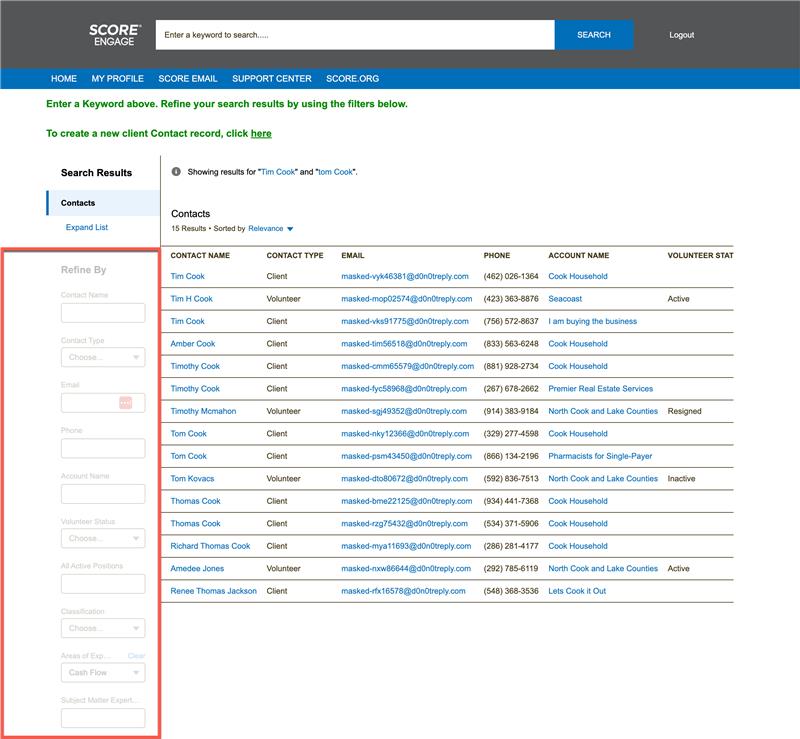Open the Areas of Expertise Cash Flow dropdown
This screenshot has height=739, width=800.
[103, 673]
